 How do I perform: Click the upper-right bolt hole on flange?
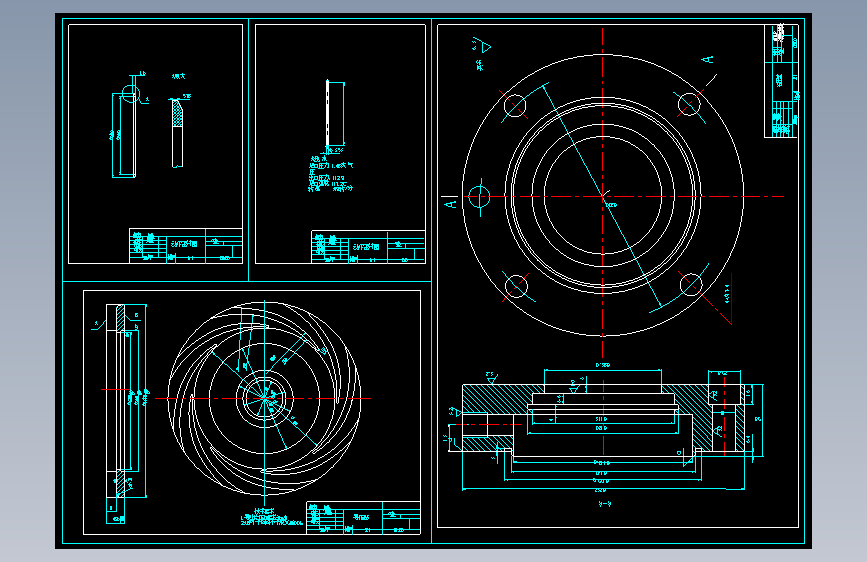tap(690, 104)
